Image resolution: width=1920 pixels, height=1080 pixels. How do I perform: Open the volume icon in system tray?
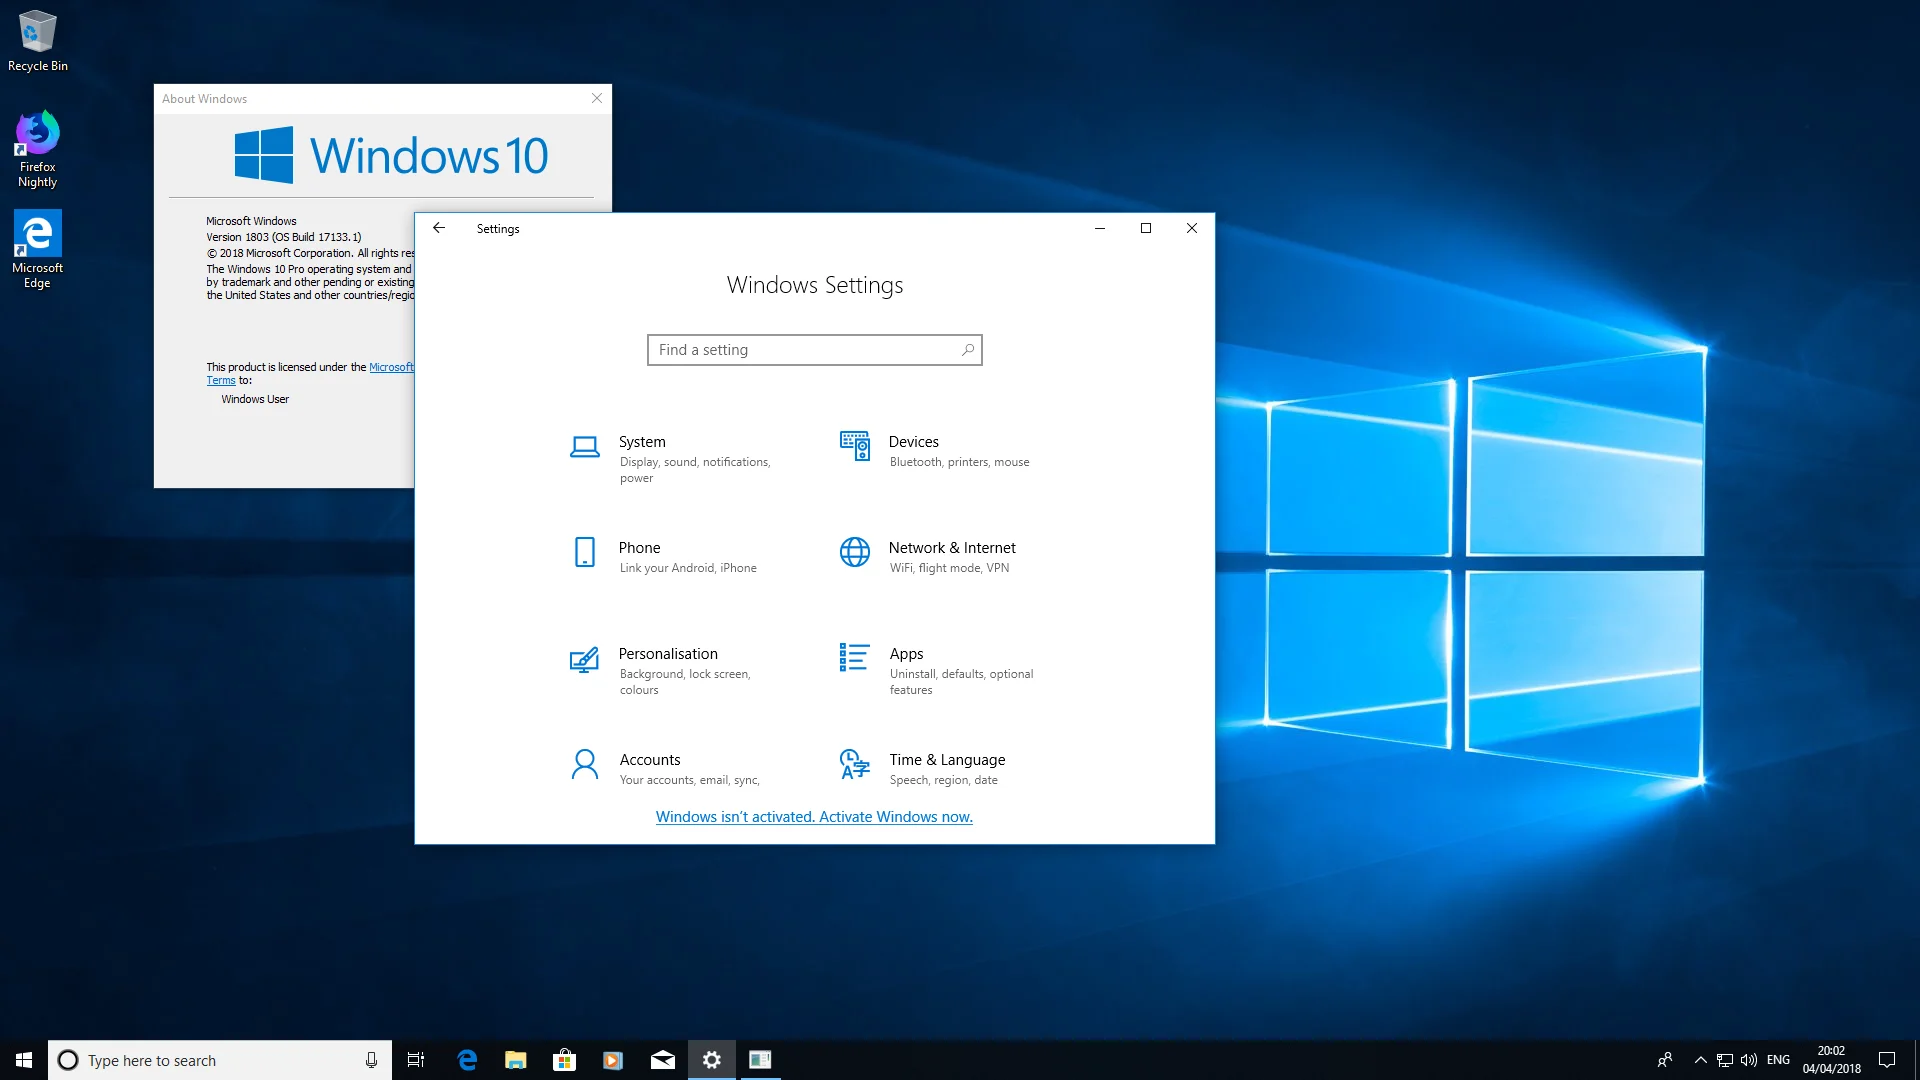click(x=1749, y=1060)
